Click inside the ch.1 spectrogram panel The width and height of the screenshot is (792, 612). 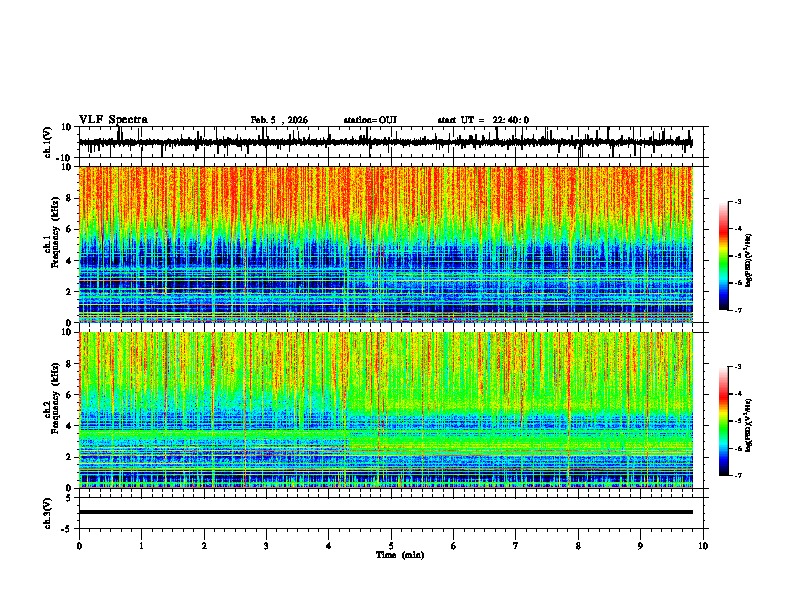point(385,244)
